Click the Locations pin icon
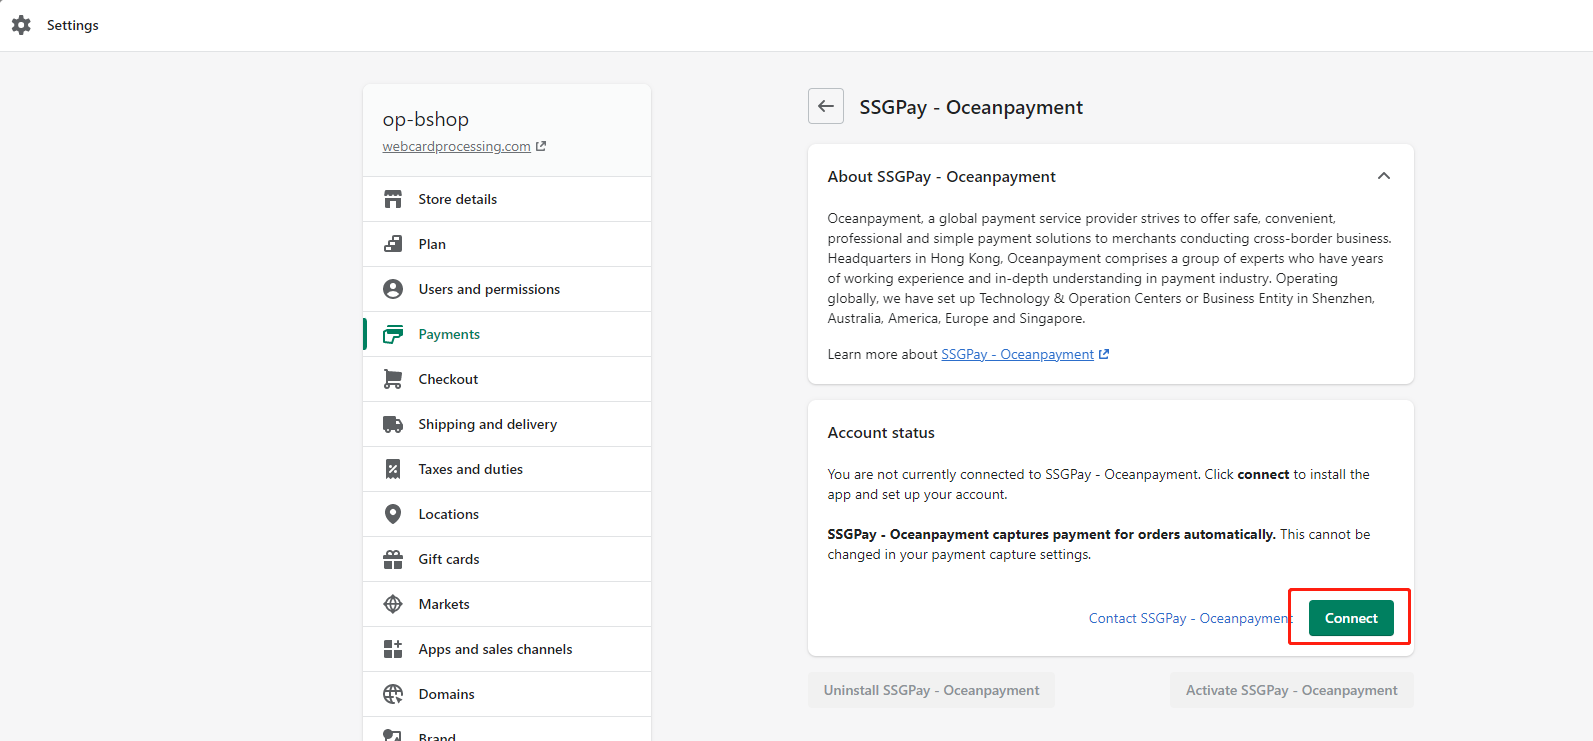The height and width of the screenshot is (741, 1593). (393, 514)
